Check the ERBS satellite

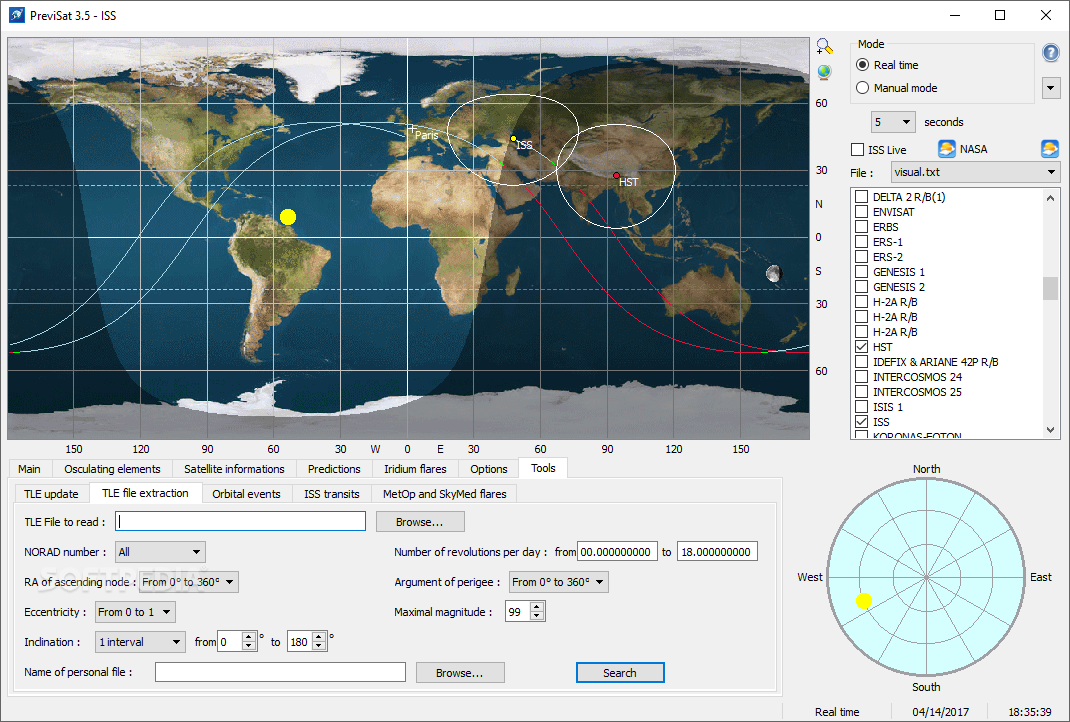[x=862, y=227]
